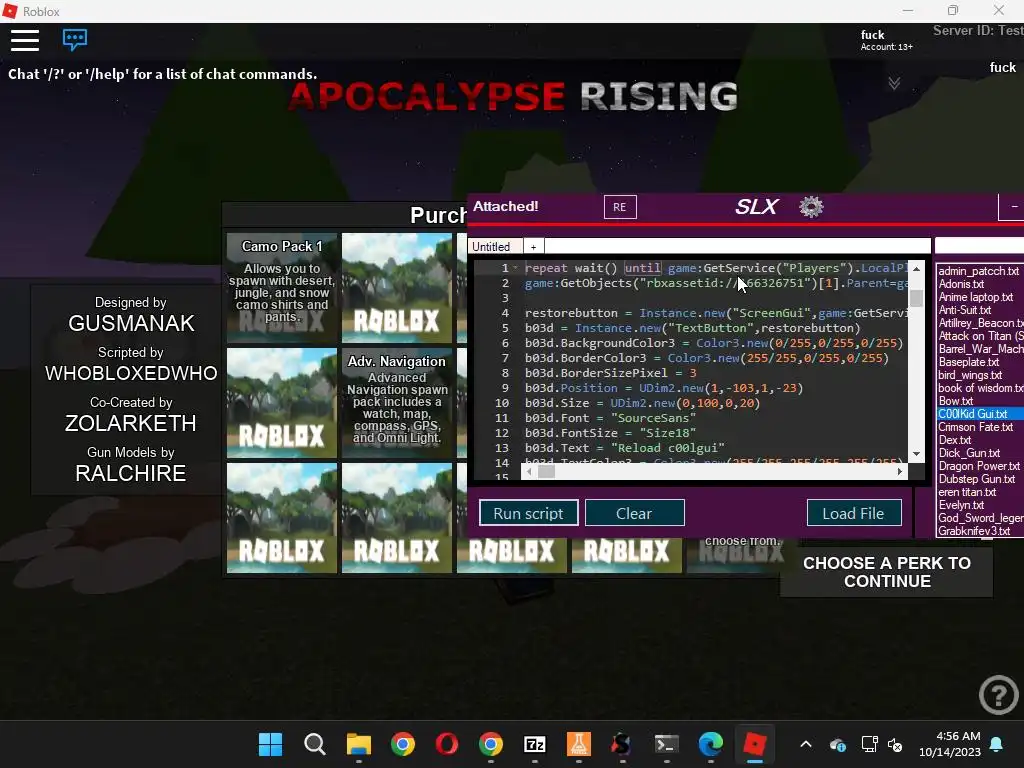Open notification bell in taskbar
Screen dimensions: 1024x768
tap(997, 744)
